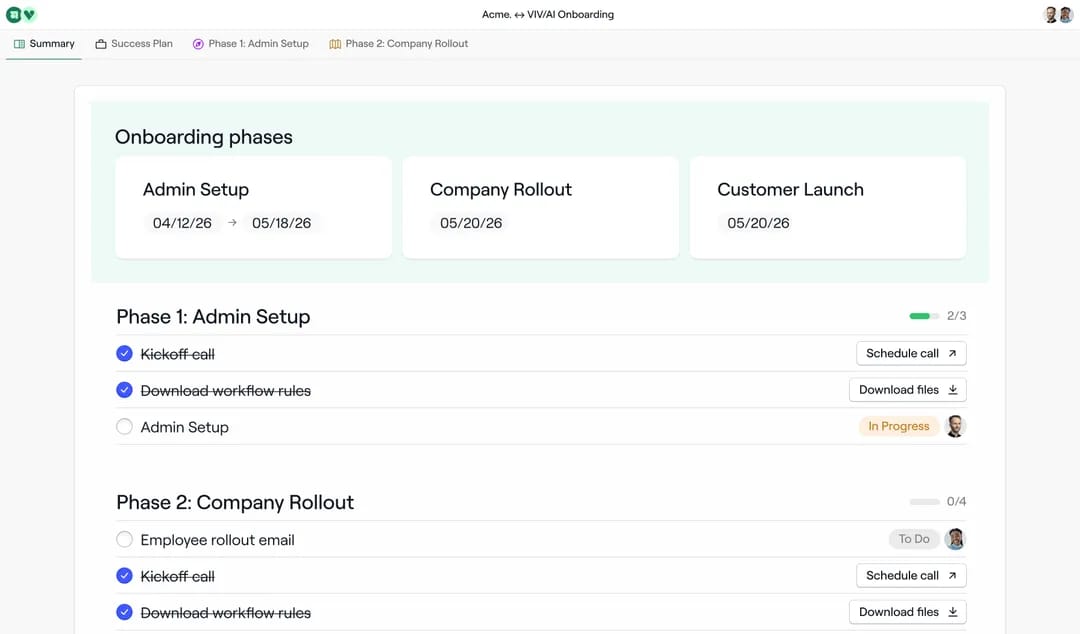Open user avatars in top right corner

[x=1058, y=14]
